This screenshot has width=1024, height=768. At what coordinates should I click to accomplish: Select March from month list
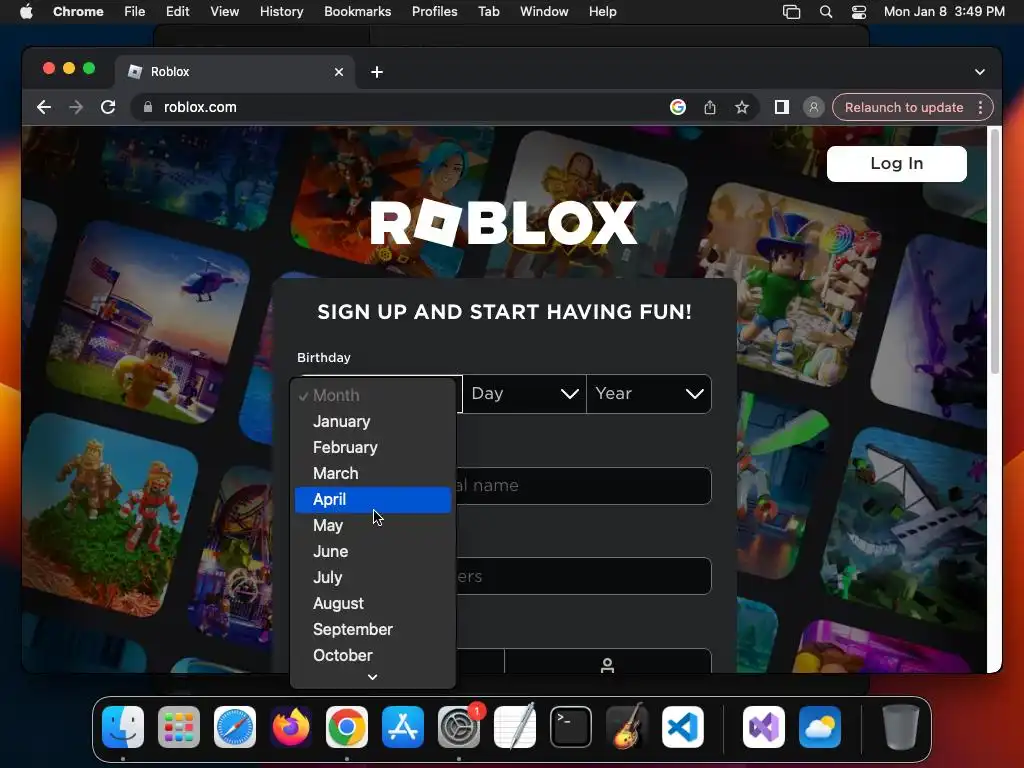(x=373, y=473)
